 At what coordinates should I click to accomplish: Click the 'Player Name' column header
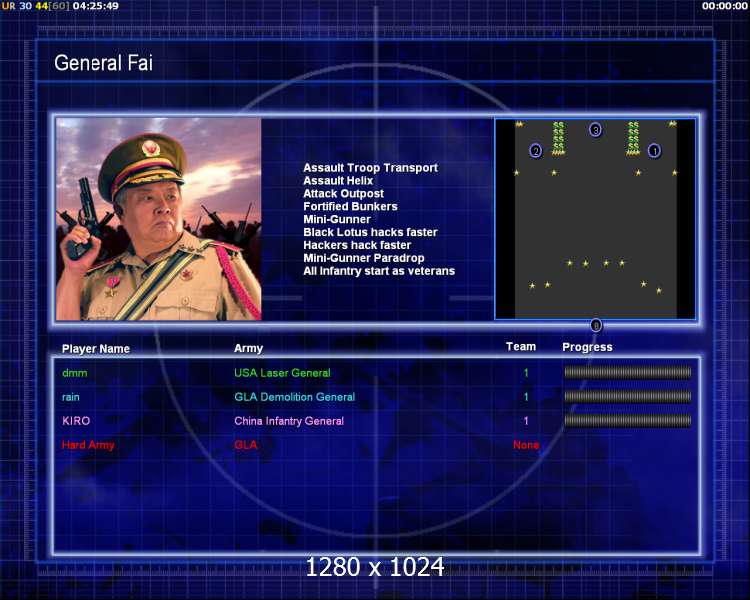(x=96, y=349)
